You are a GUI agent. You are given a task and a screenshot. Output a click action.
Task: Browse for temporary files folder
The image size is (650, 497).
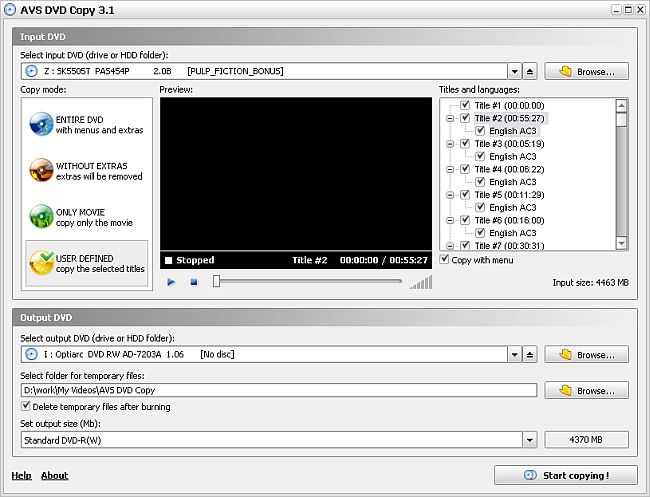(587, 390)
